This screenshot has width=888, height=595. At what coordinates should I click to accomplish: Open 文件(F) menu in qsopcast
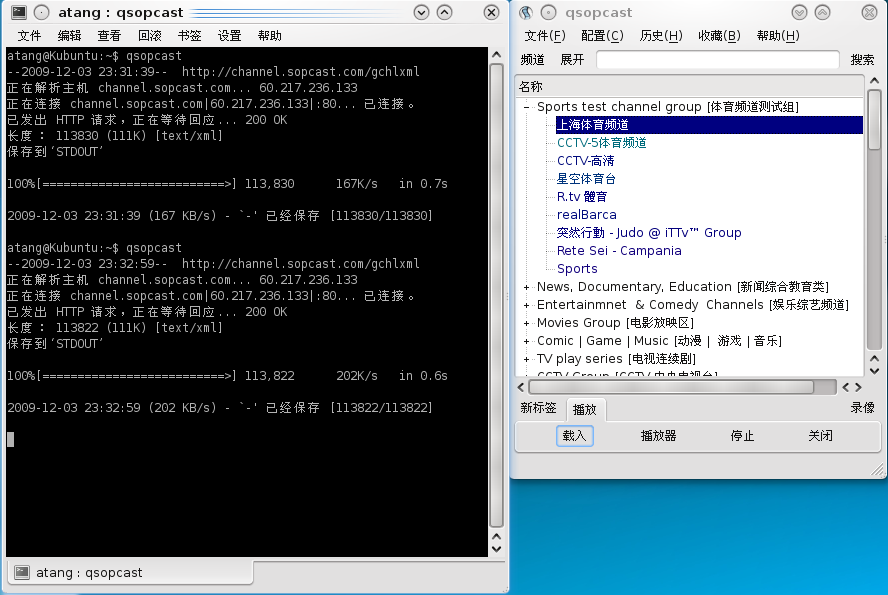545,36
